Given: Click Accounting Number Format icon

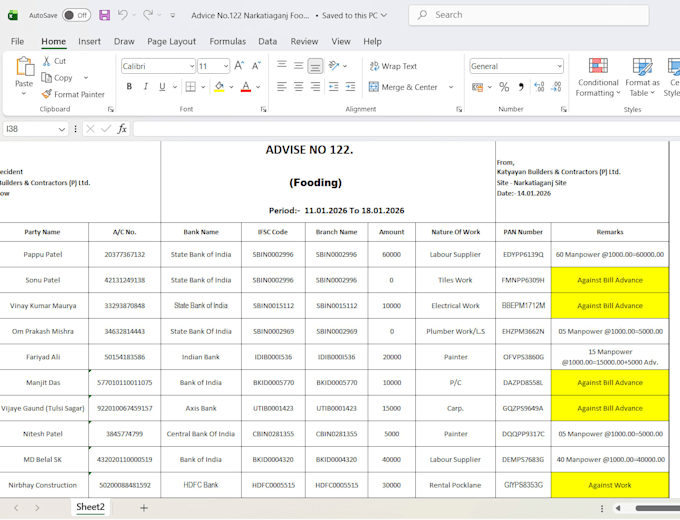Looking at the screenshot, I should [x=477, y=87].
